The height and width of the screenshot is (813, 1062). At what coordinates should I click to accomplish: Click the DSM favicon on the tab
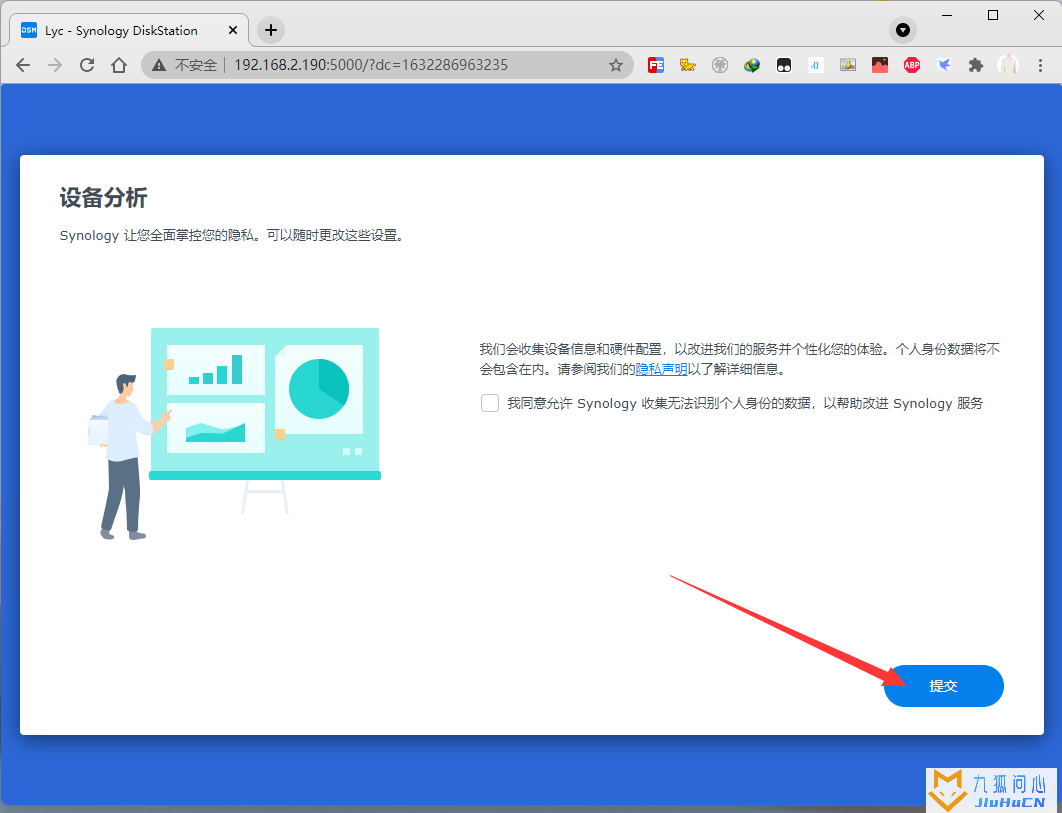point(29,30)
